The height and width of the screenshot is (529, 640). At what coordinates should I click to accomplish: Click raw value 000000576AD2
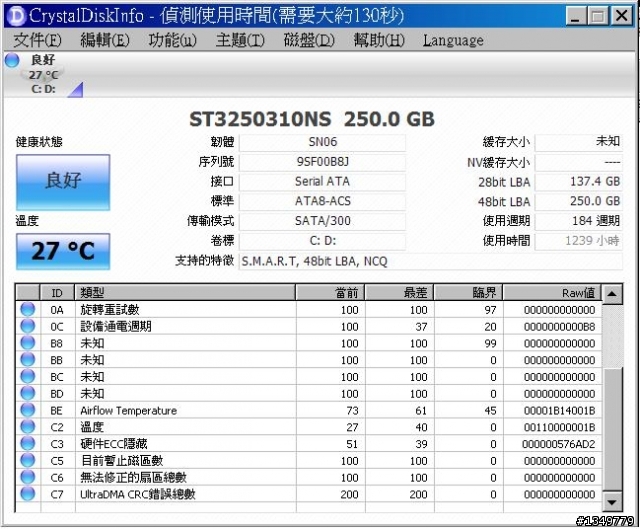pyautogui.click(x=558, y=444)
